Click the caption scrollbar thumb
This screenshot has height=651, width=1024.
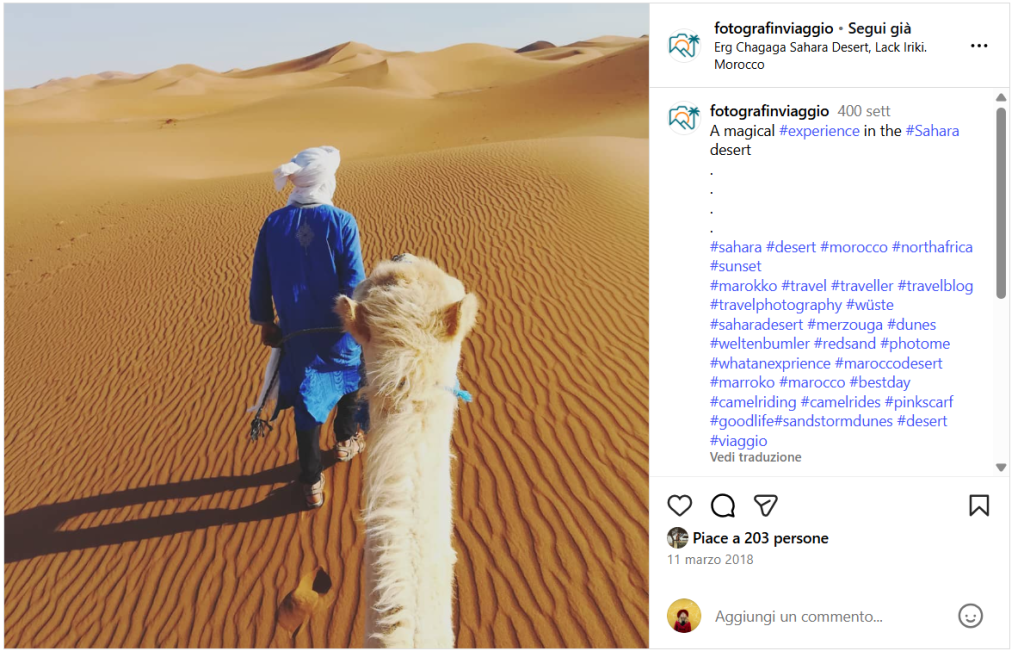click(1000, 202)
